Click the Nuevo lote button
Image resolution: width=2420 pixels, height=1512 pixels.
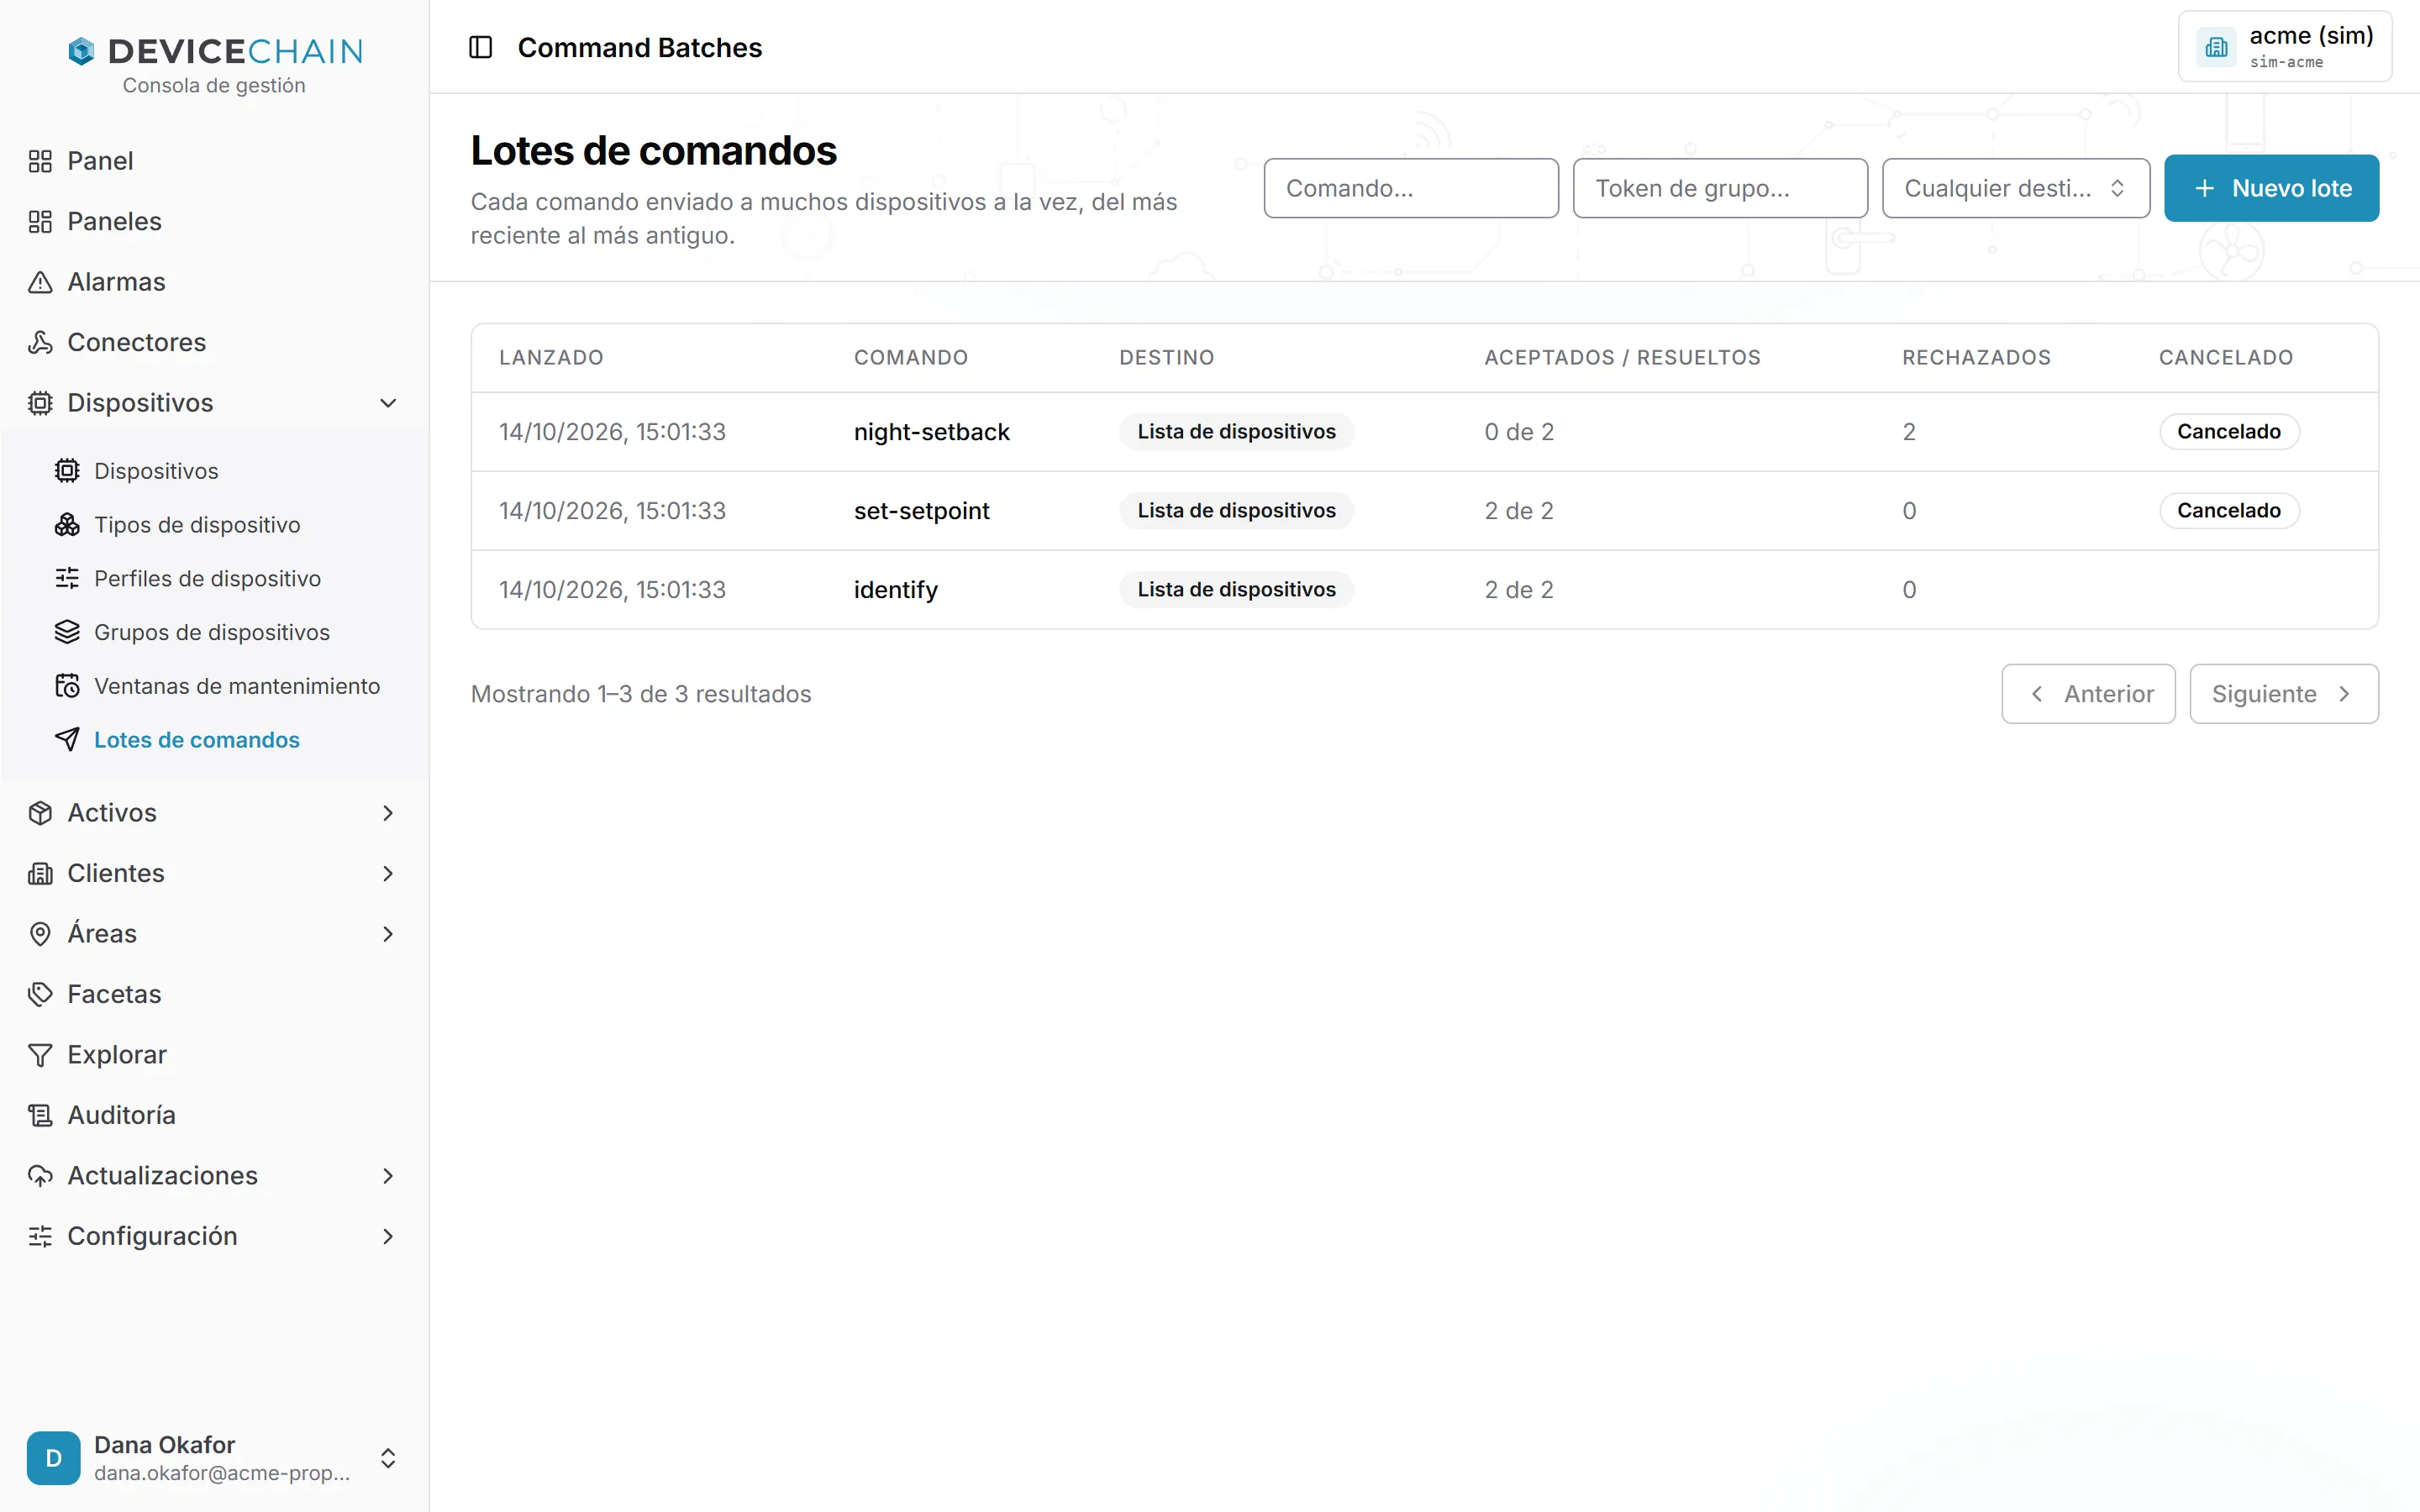(2271, 188)
